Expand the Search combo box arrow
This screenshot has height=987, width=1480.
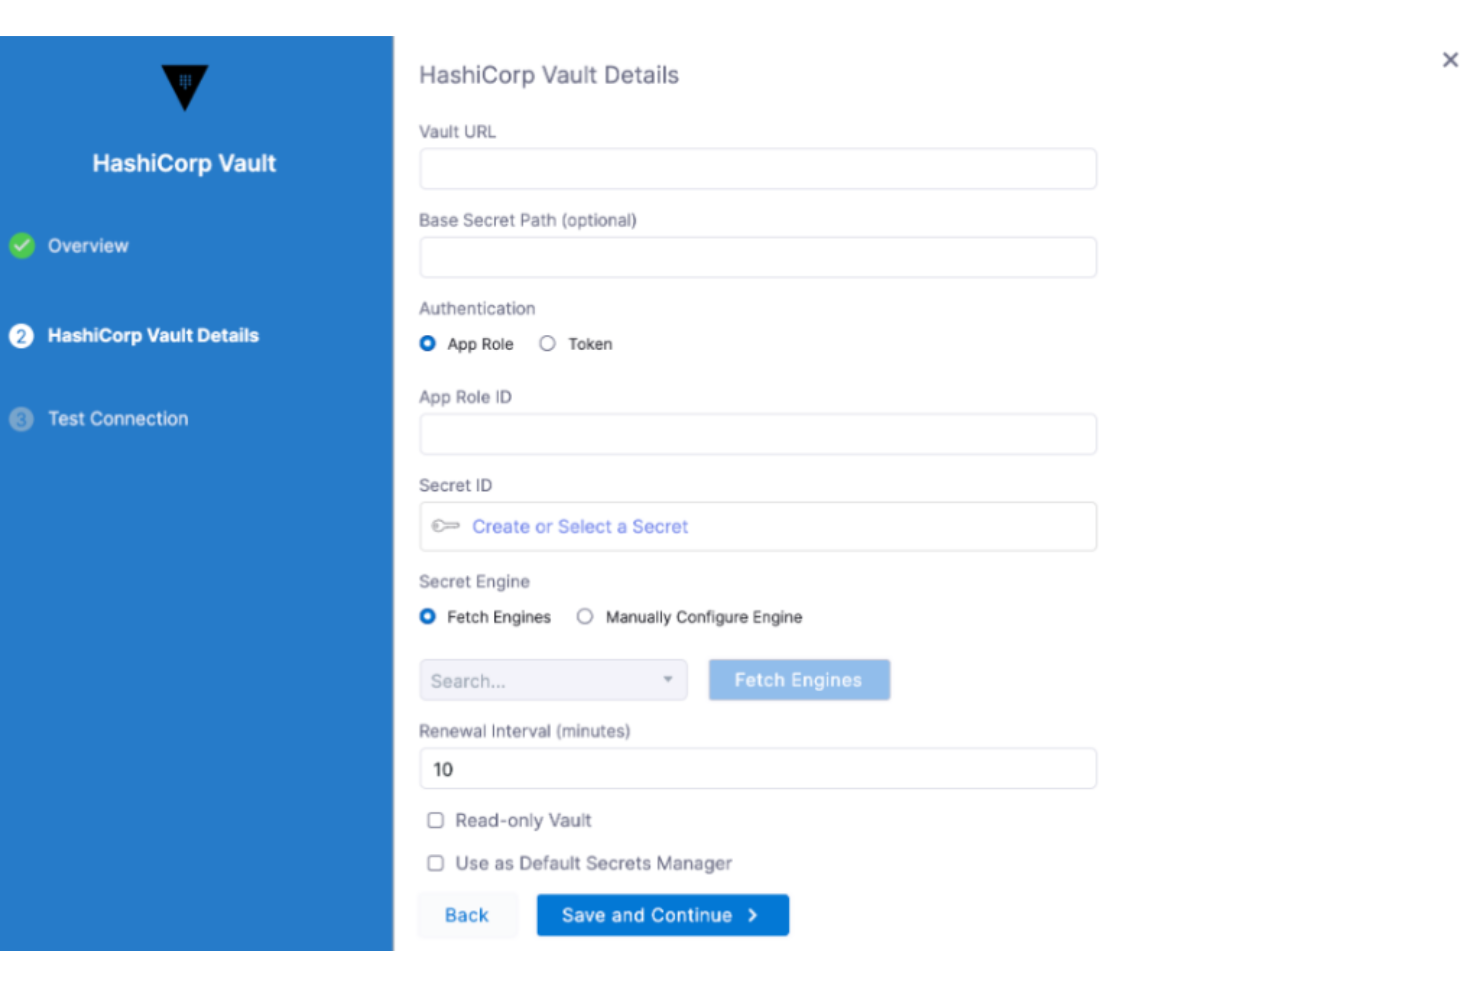click(x=668, y=680)
